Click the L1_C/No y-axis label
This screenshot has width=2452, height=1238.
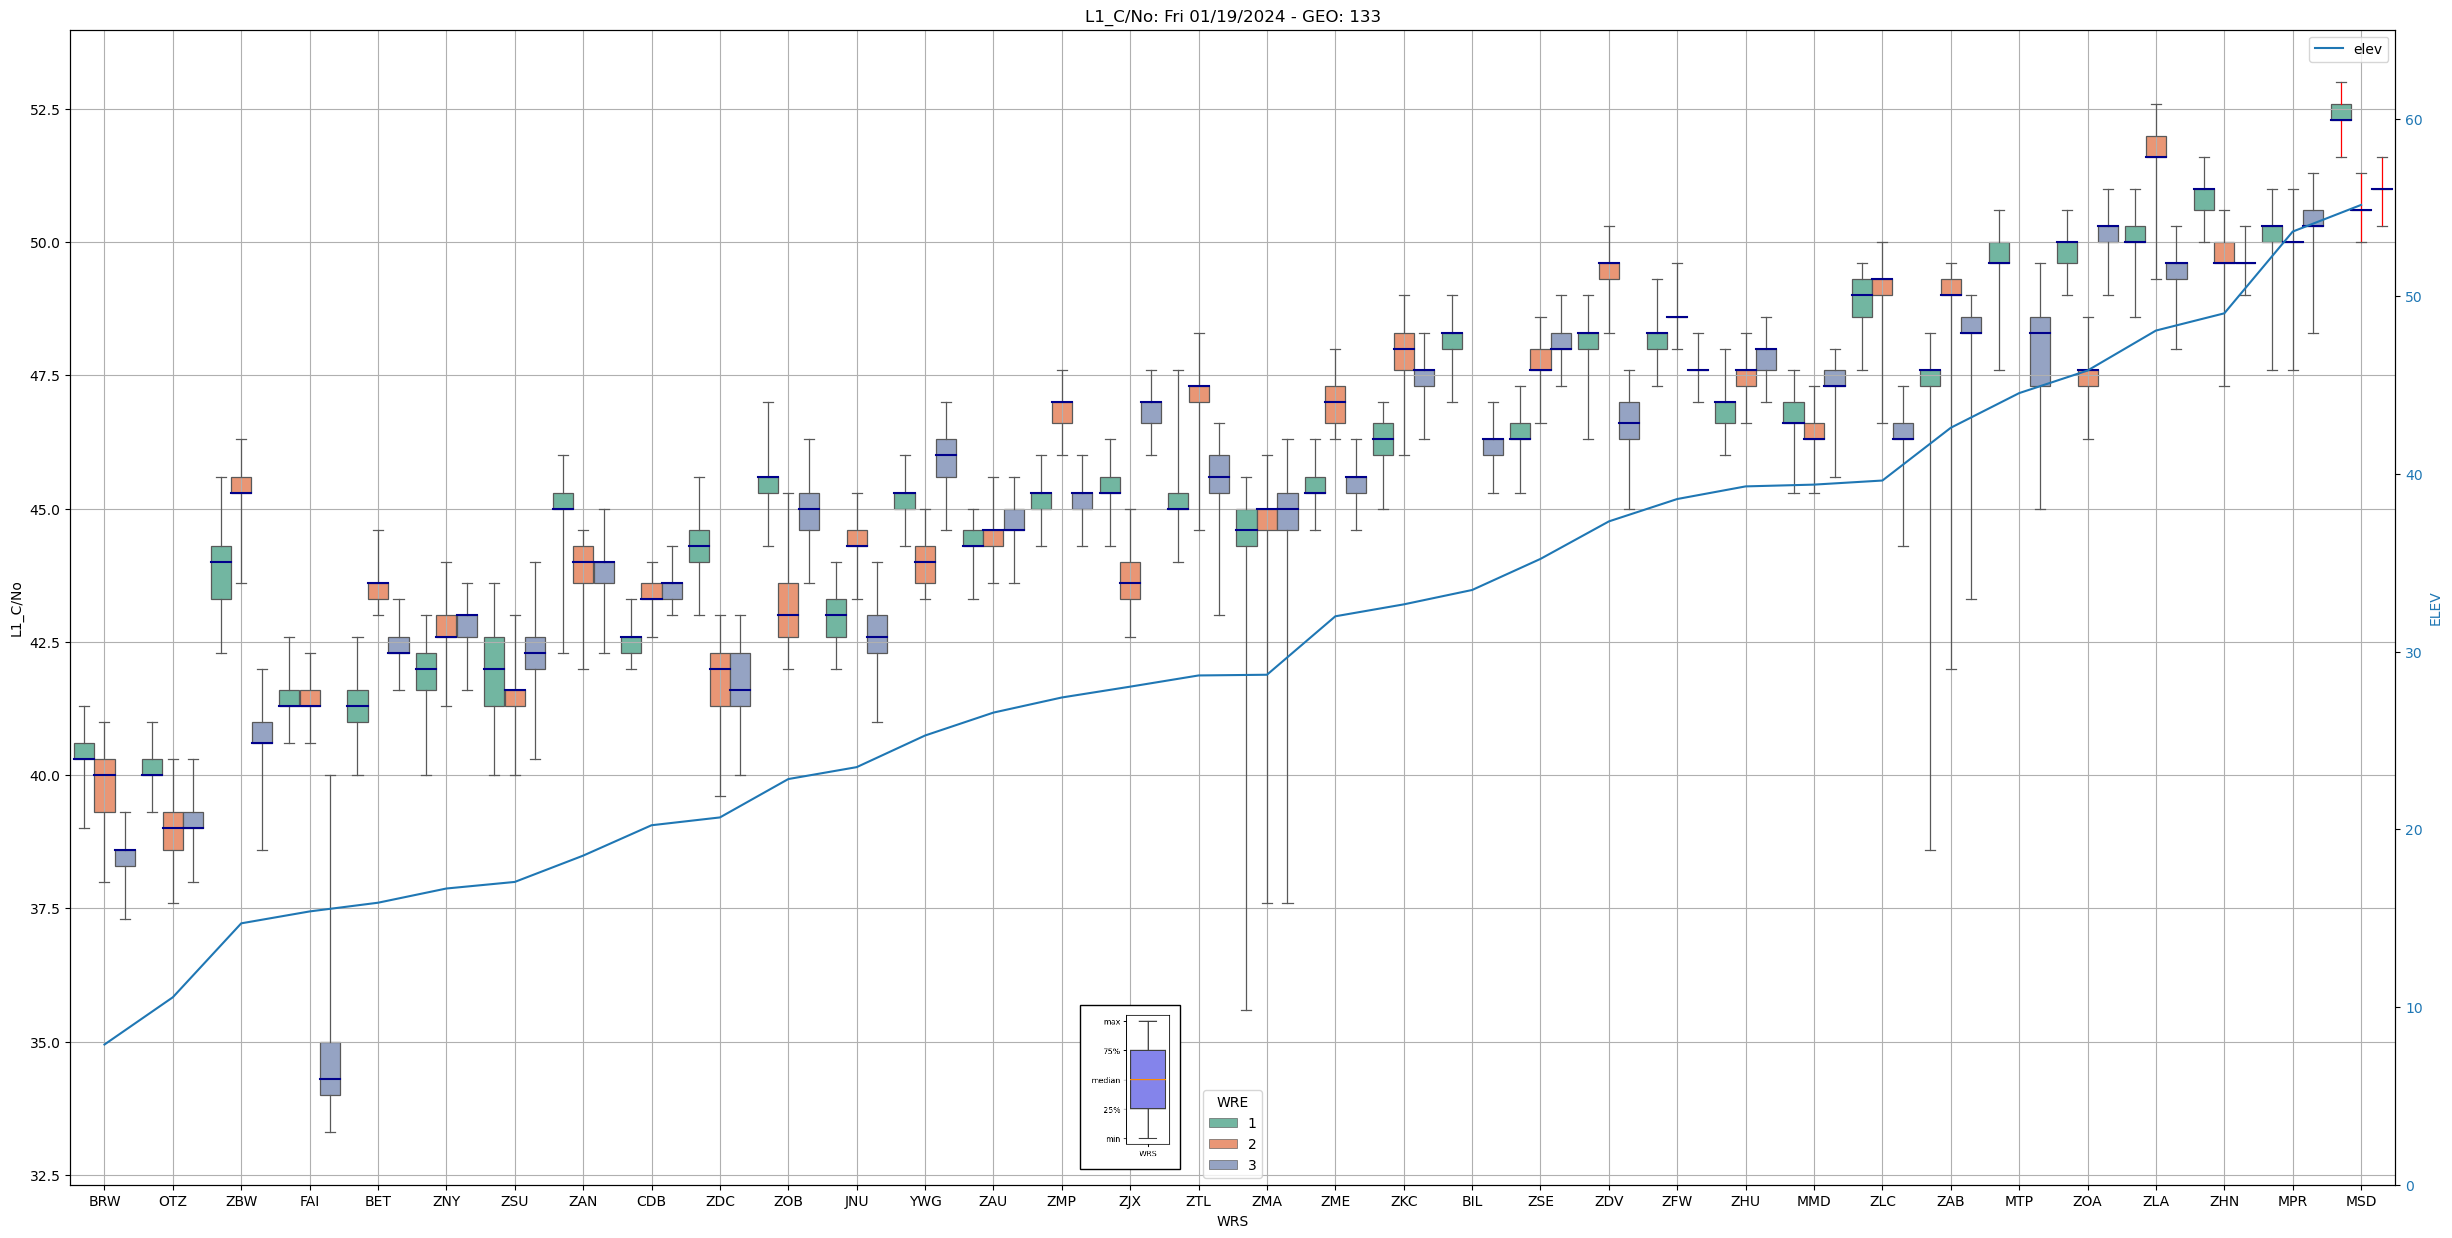point(16,609)
